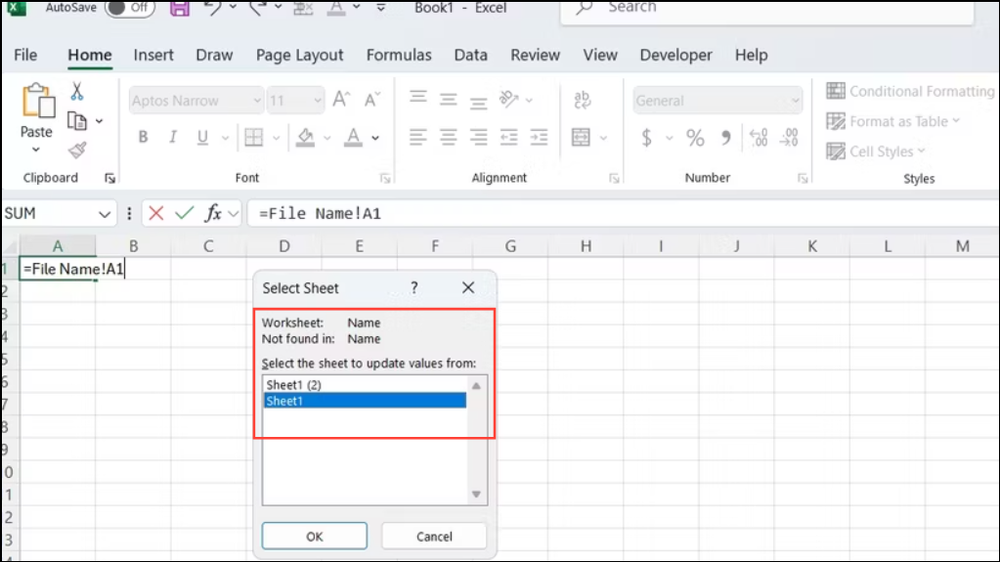Image resolution: width=1000 pixels, height=562 pixels.
Task: Click the Fill Color bucket
Action: click(305, 137)
